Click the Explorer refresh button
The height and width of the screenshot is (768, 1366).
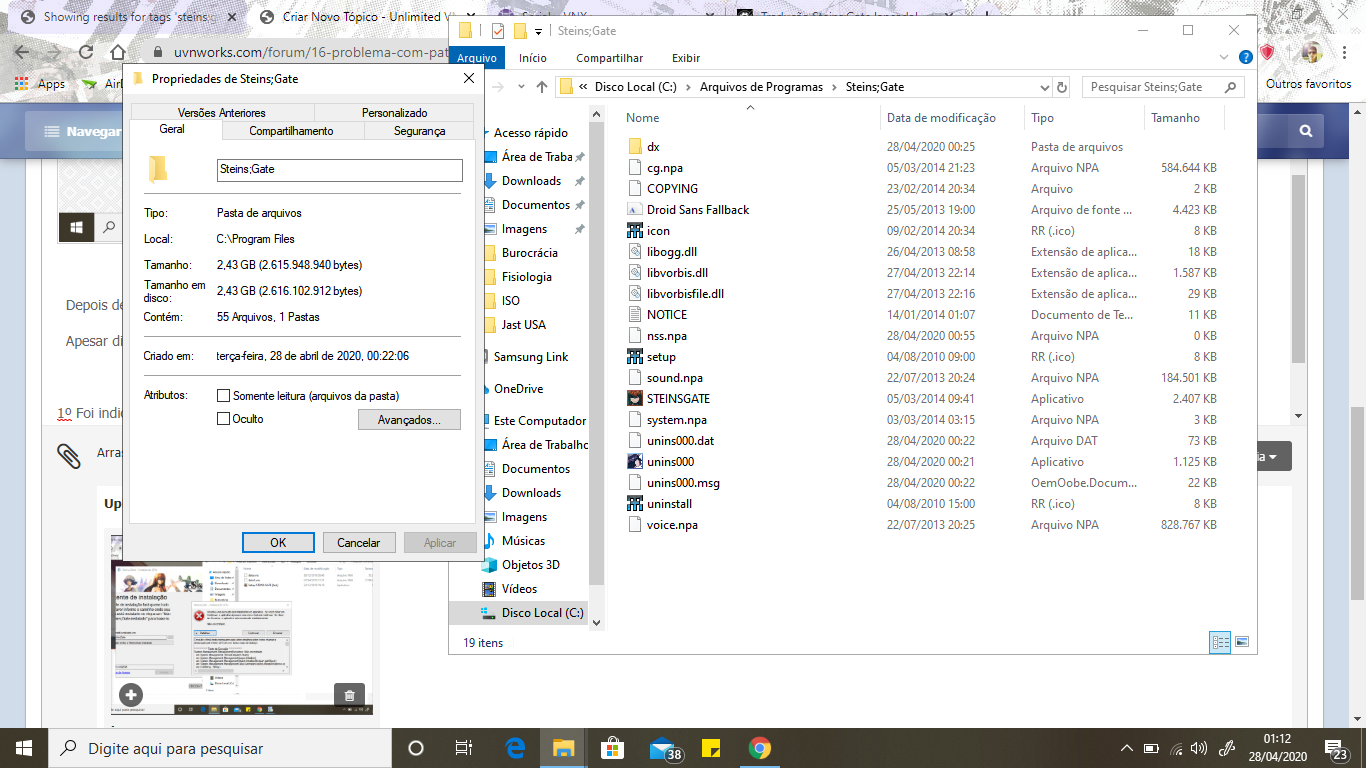(x=1062, y=87)
